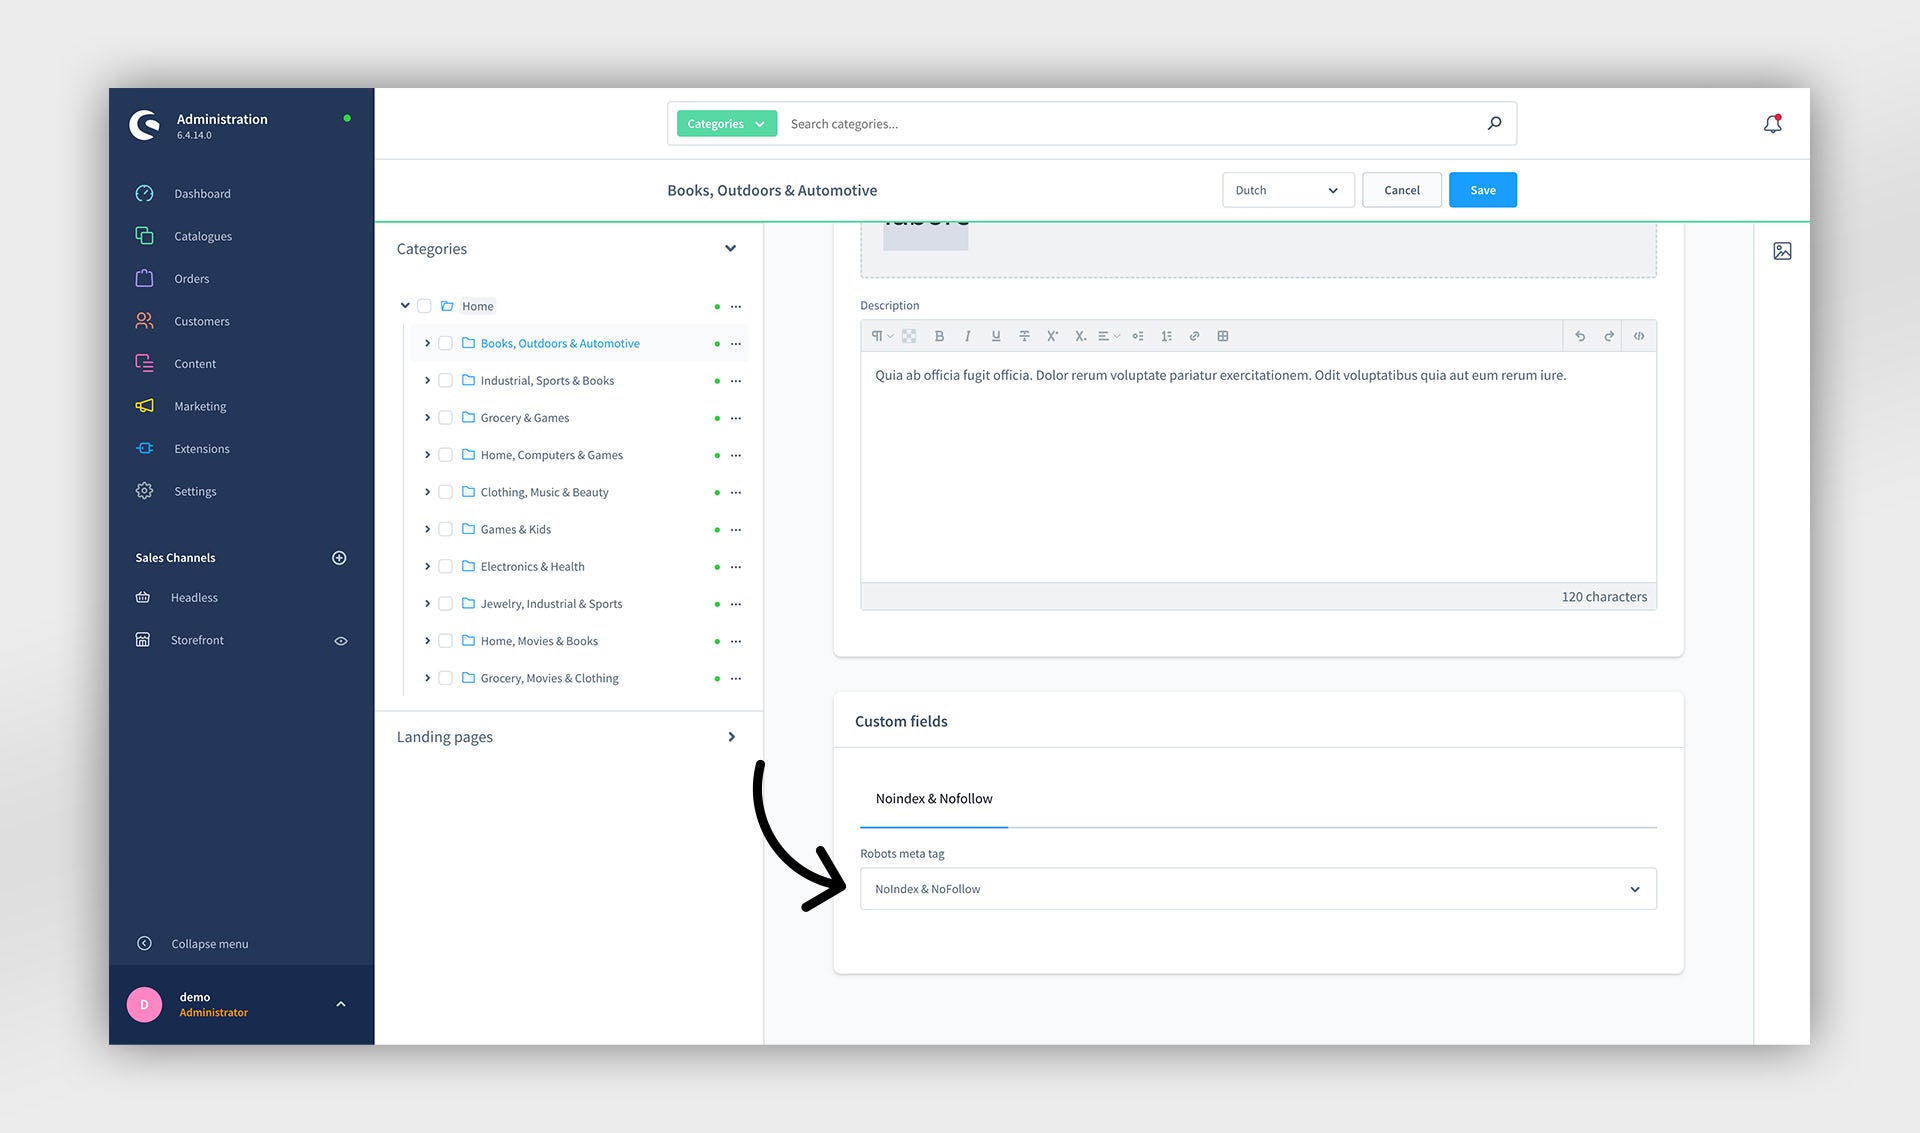Open Storefront sales channel
The image size is (1920, 1133).
[197, 640]
